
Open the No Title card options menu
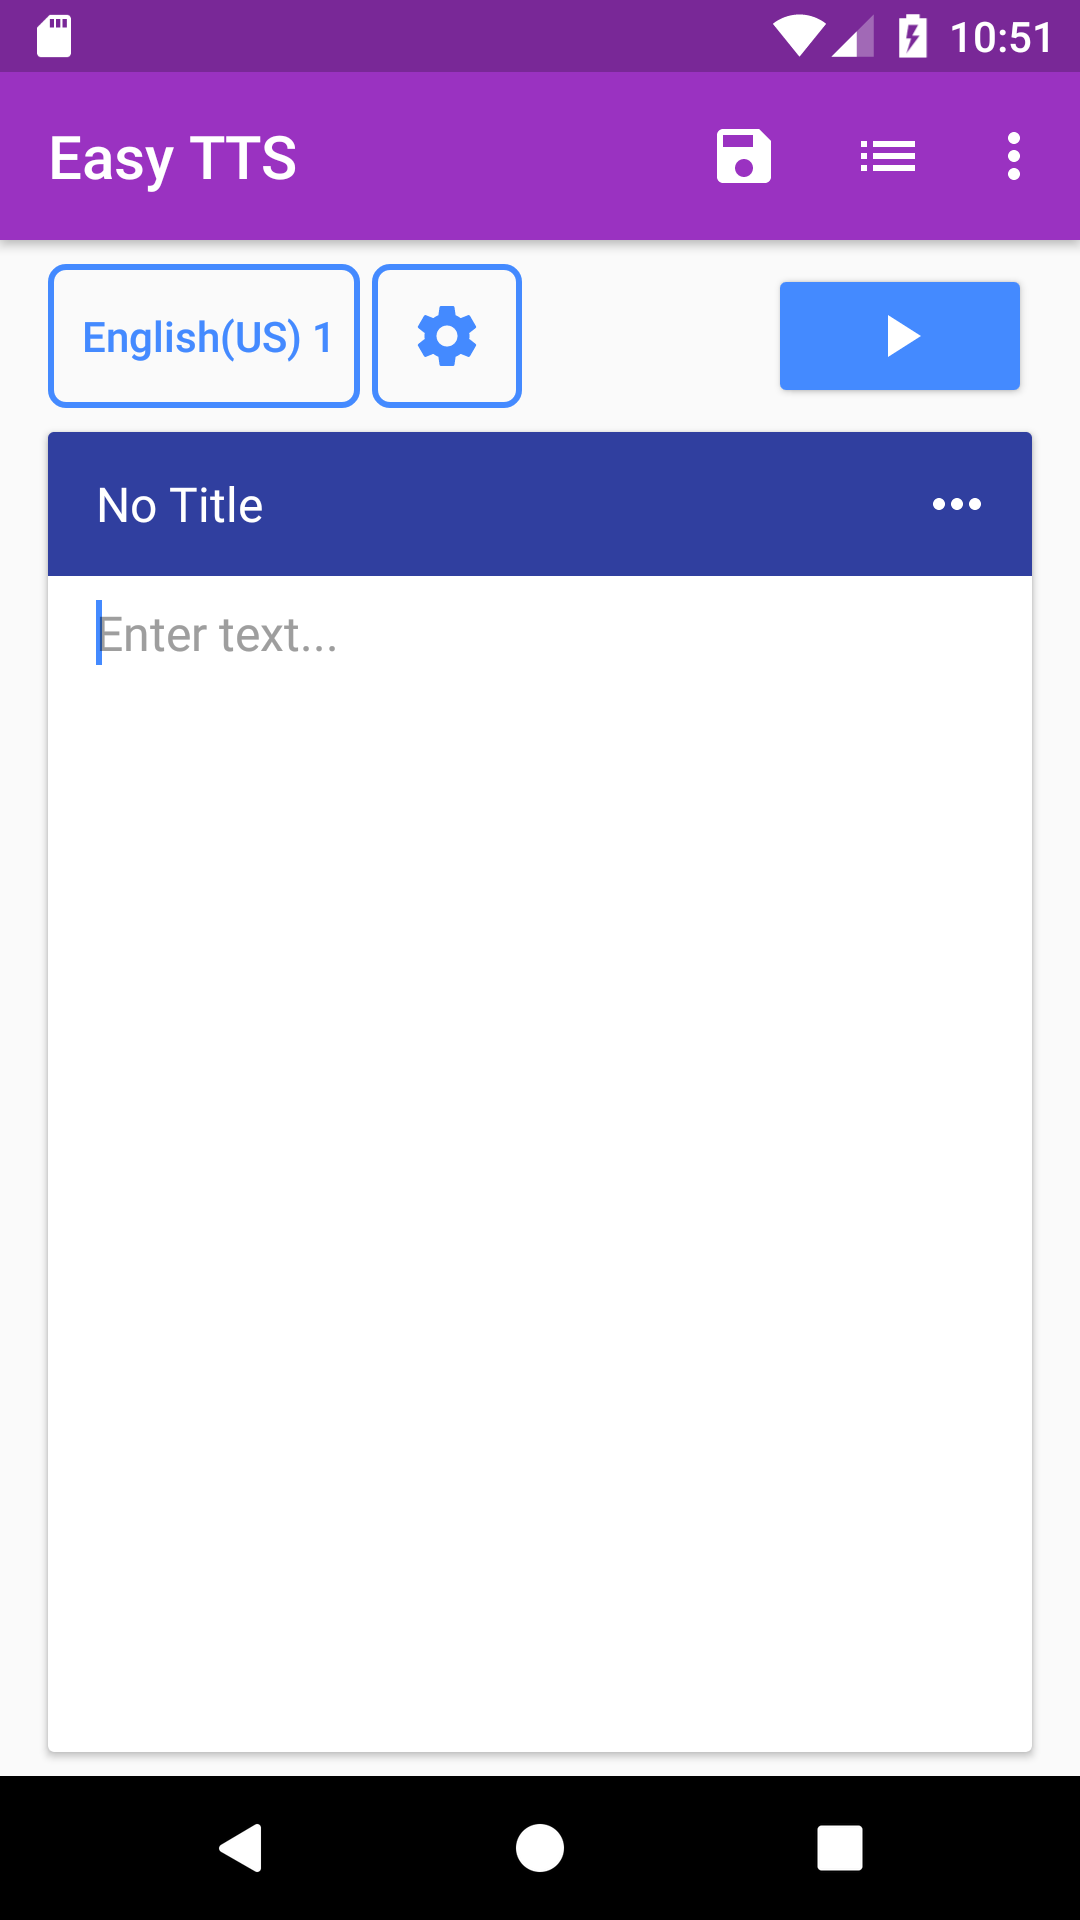click(957, 504)
